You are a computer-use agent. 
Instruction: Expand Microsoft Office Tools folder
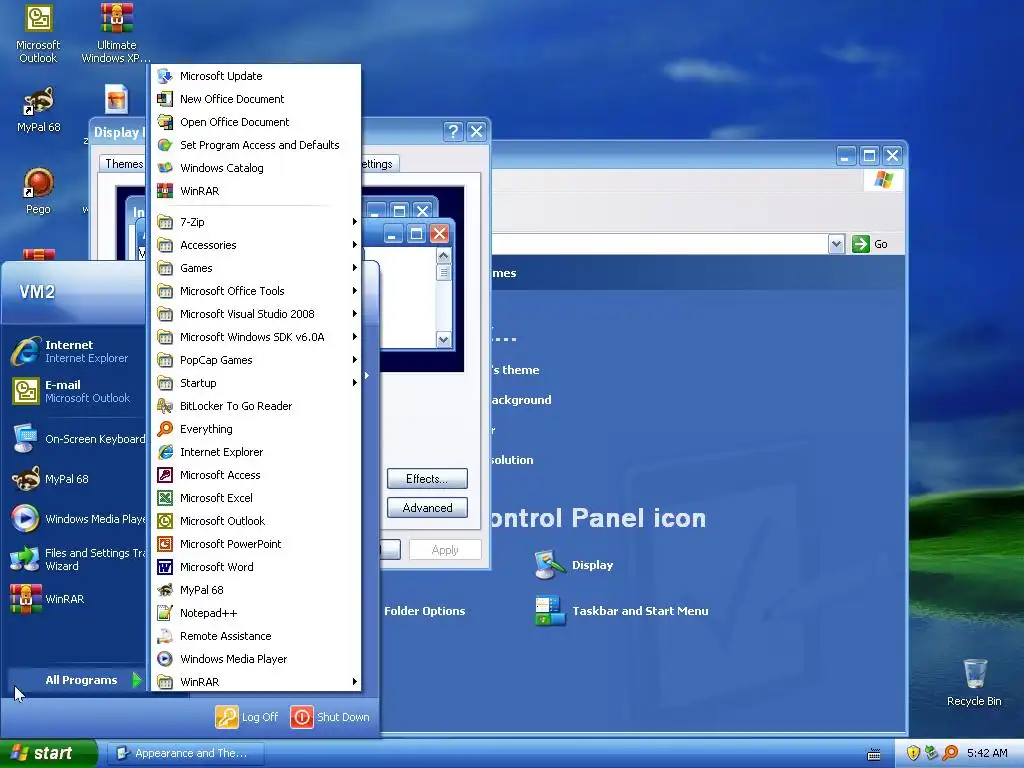[256, 291]
